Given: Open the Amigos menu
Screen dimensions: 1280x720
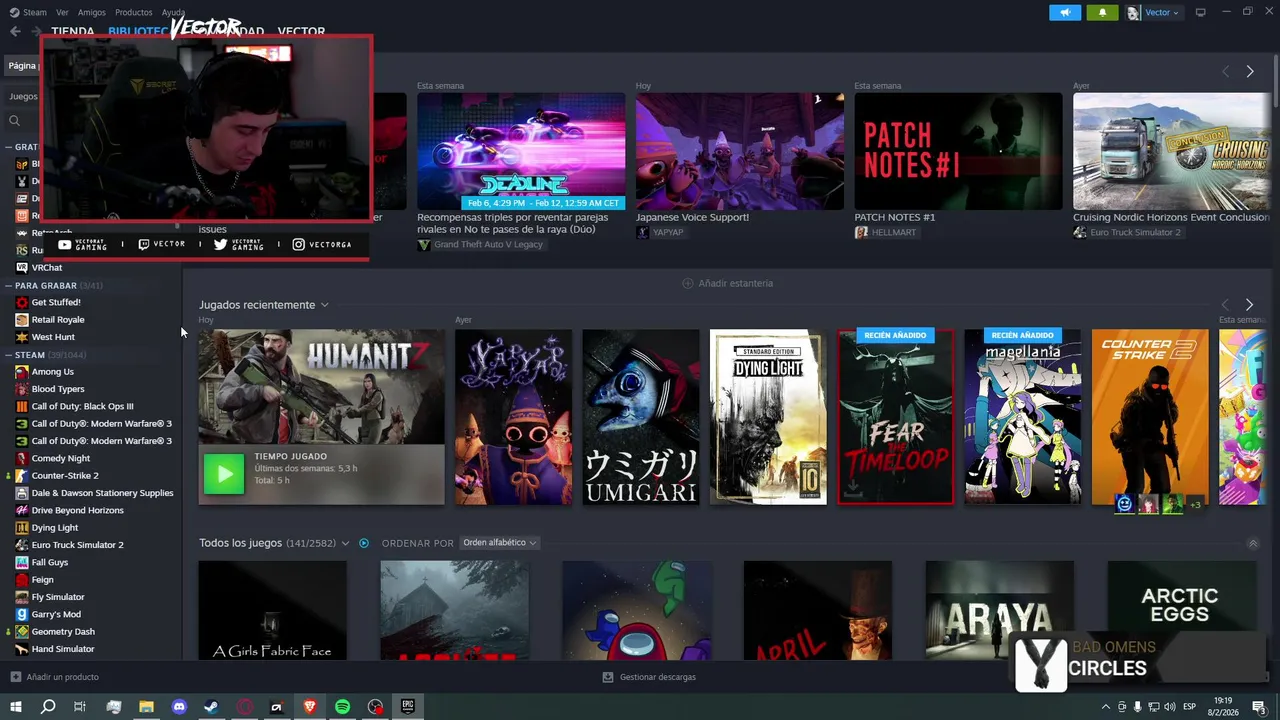Looking at the screenshot, I should [92, 12].
